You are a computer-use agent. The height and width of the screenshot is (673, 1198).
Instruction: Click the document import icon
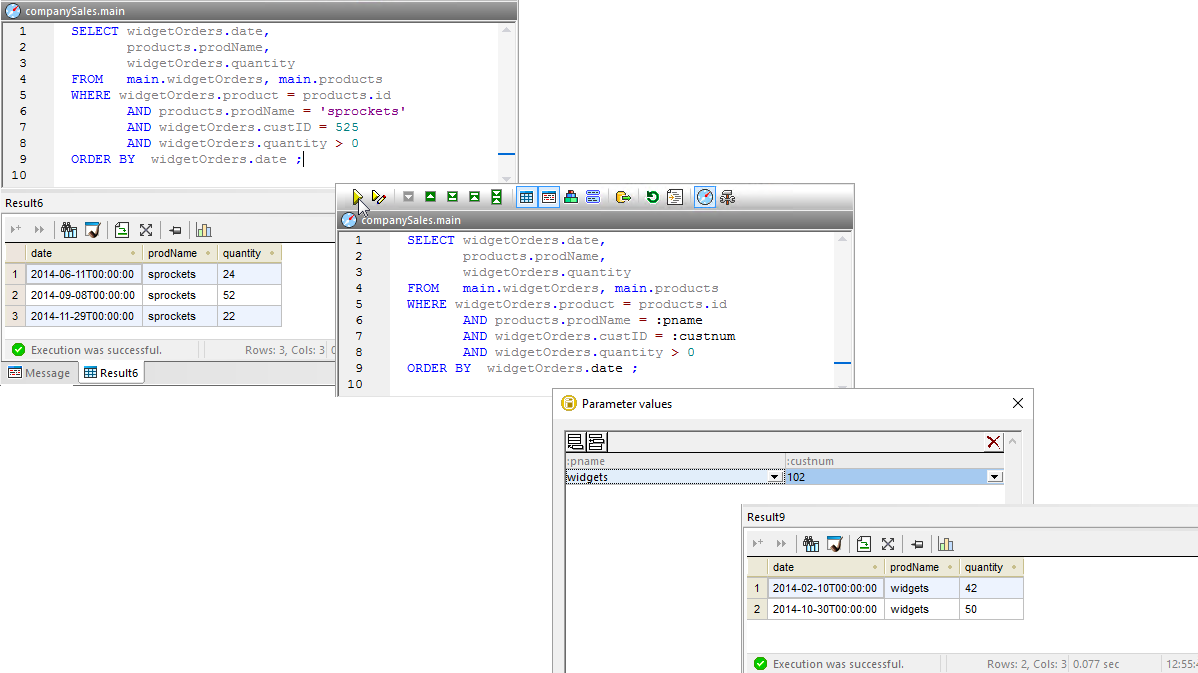click(675, 197)
